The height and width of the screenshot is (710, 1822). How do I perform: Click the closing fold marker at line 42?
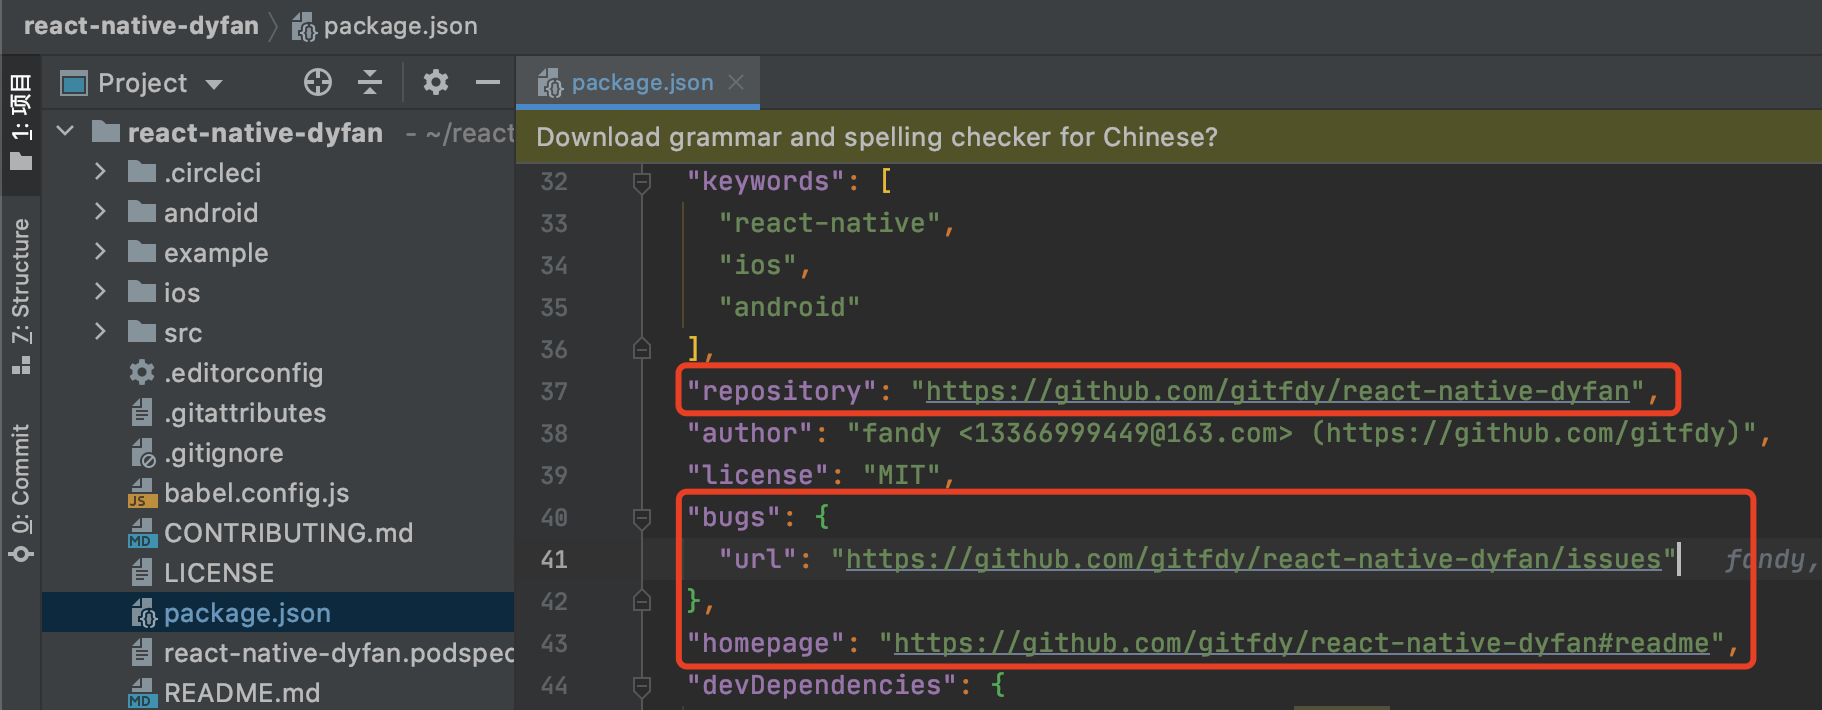(x=642, y=601)
